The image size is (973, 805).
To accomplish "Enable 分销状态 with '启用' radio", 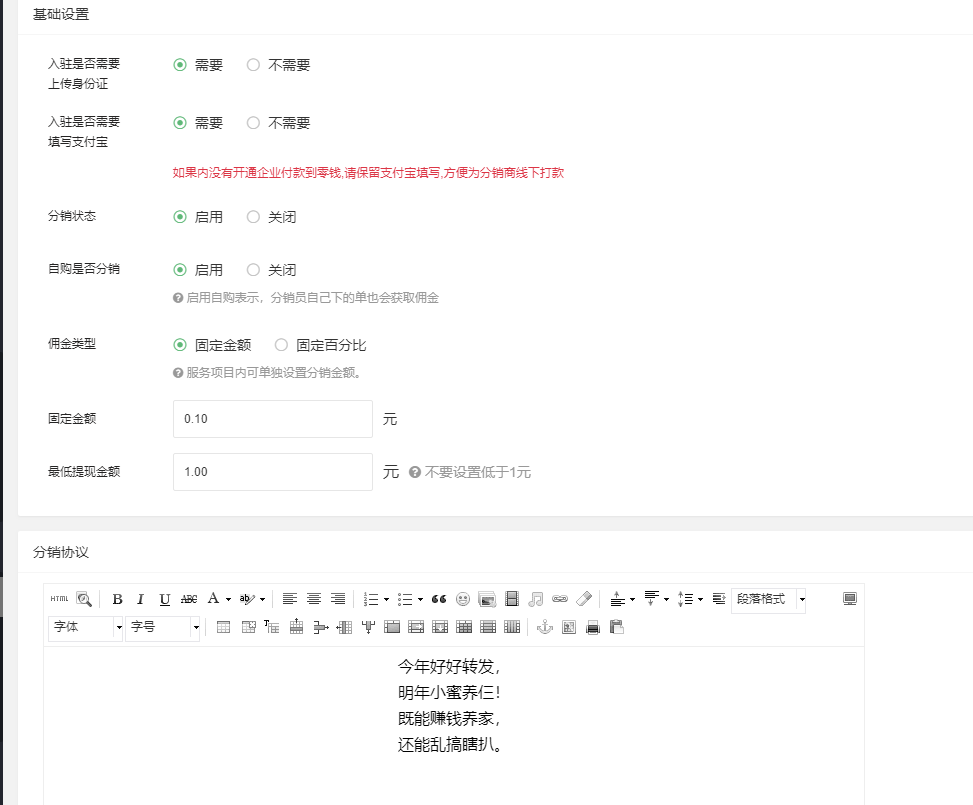I will [180, 217].
